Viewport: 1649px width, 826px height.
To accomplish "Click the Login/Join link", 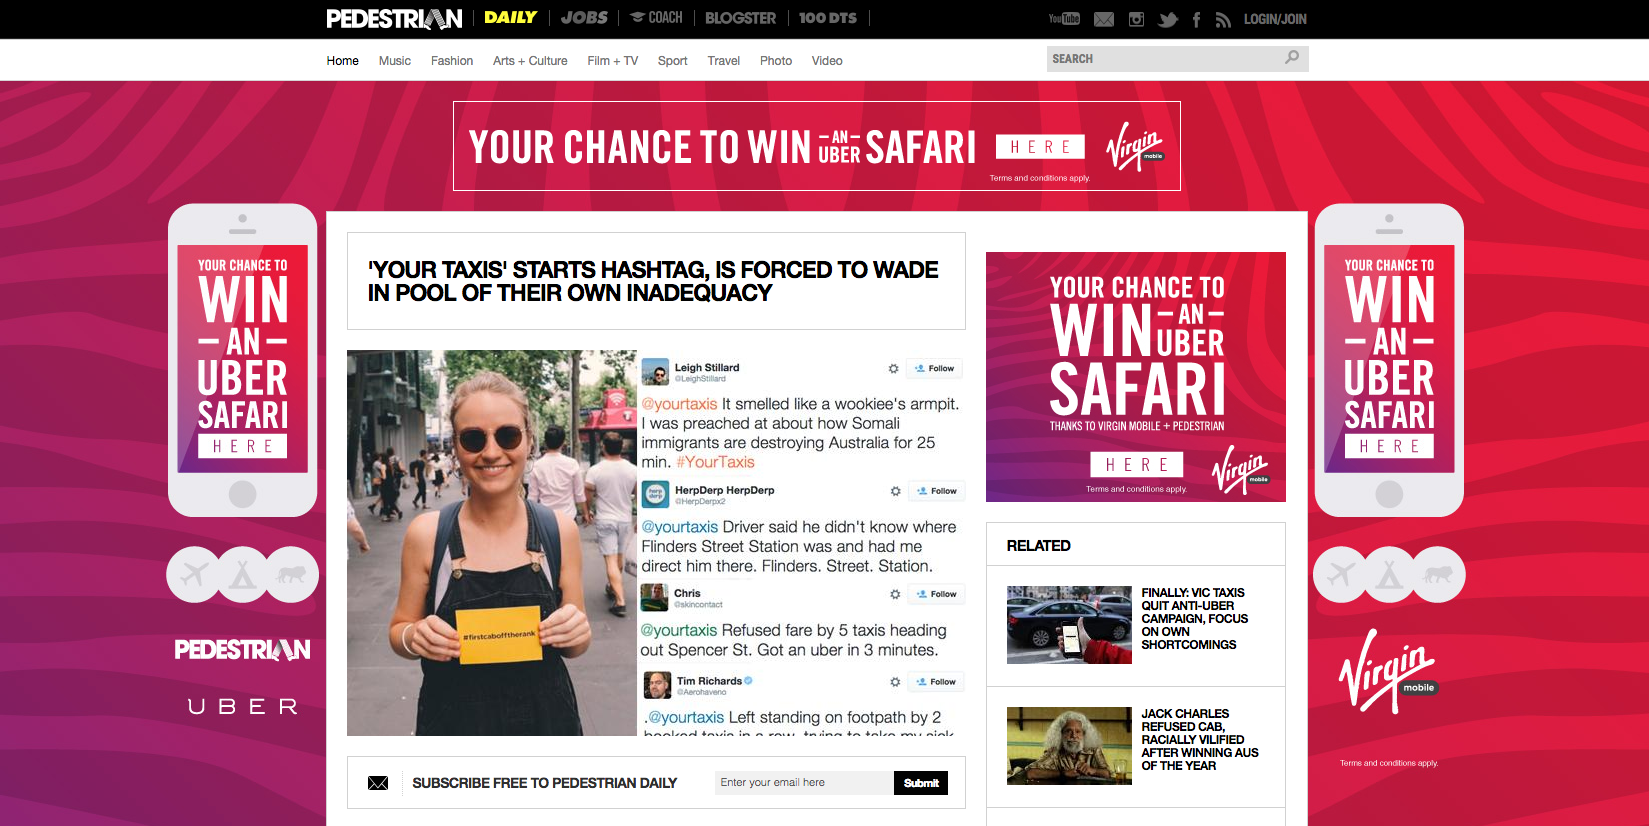I will tap(1275, 19).
